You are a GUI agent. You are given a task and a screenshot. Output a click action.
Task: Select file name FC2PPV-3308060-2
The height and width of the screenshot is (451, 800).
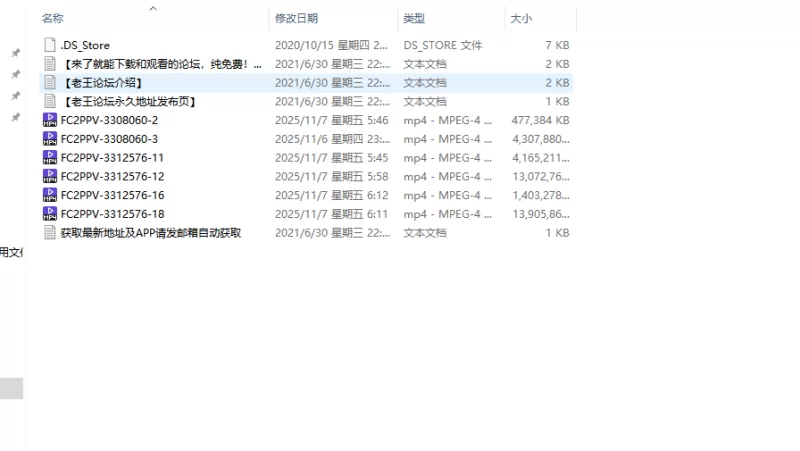(x=109, y=120)
